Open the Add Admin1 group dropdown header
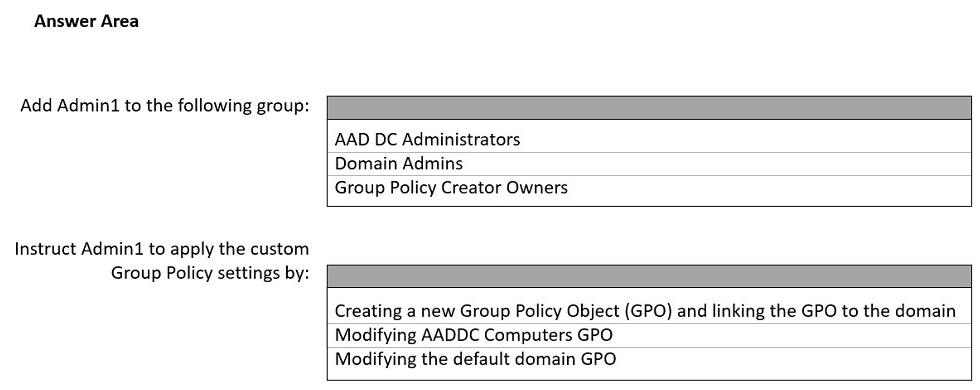 click(x=649, y=108)
